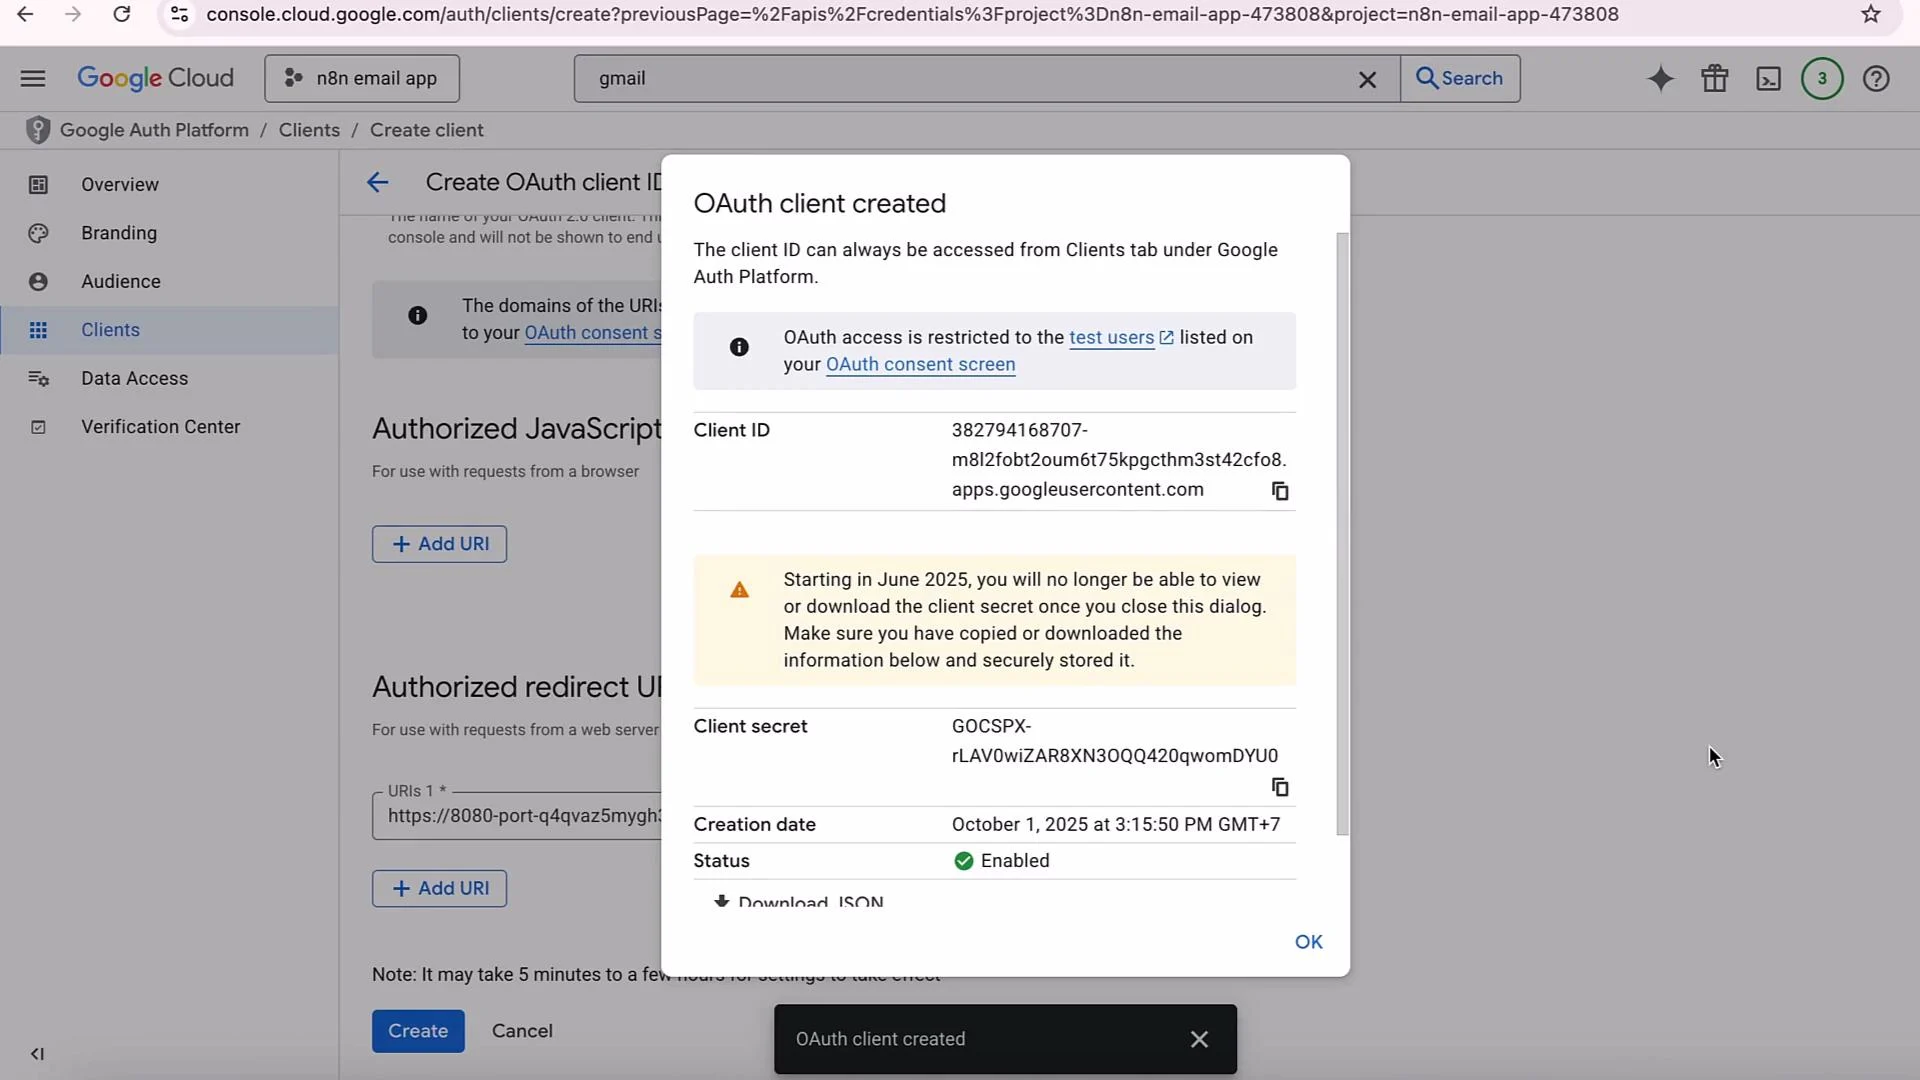Copy the Client secret with copy icon
Screen dimensions: 1920x1080
[x=1280, y=787]
